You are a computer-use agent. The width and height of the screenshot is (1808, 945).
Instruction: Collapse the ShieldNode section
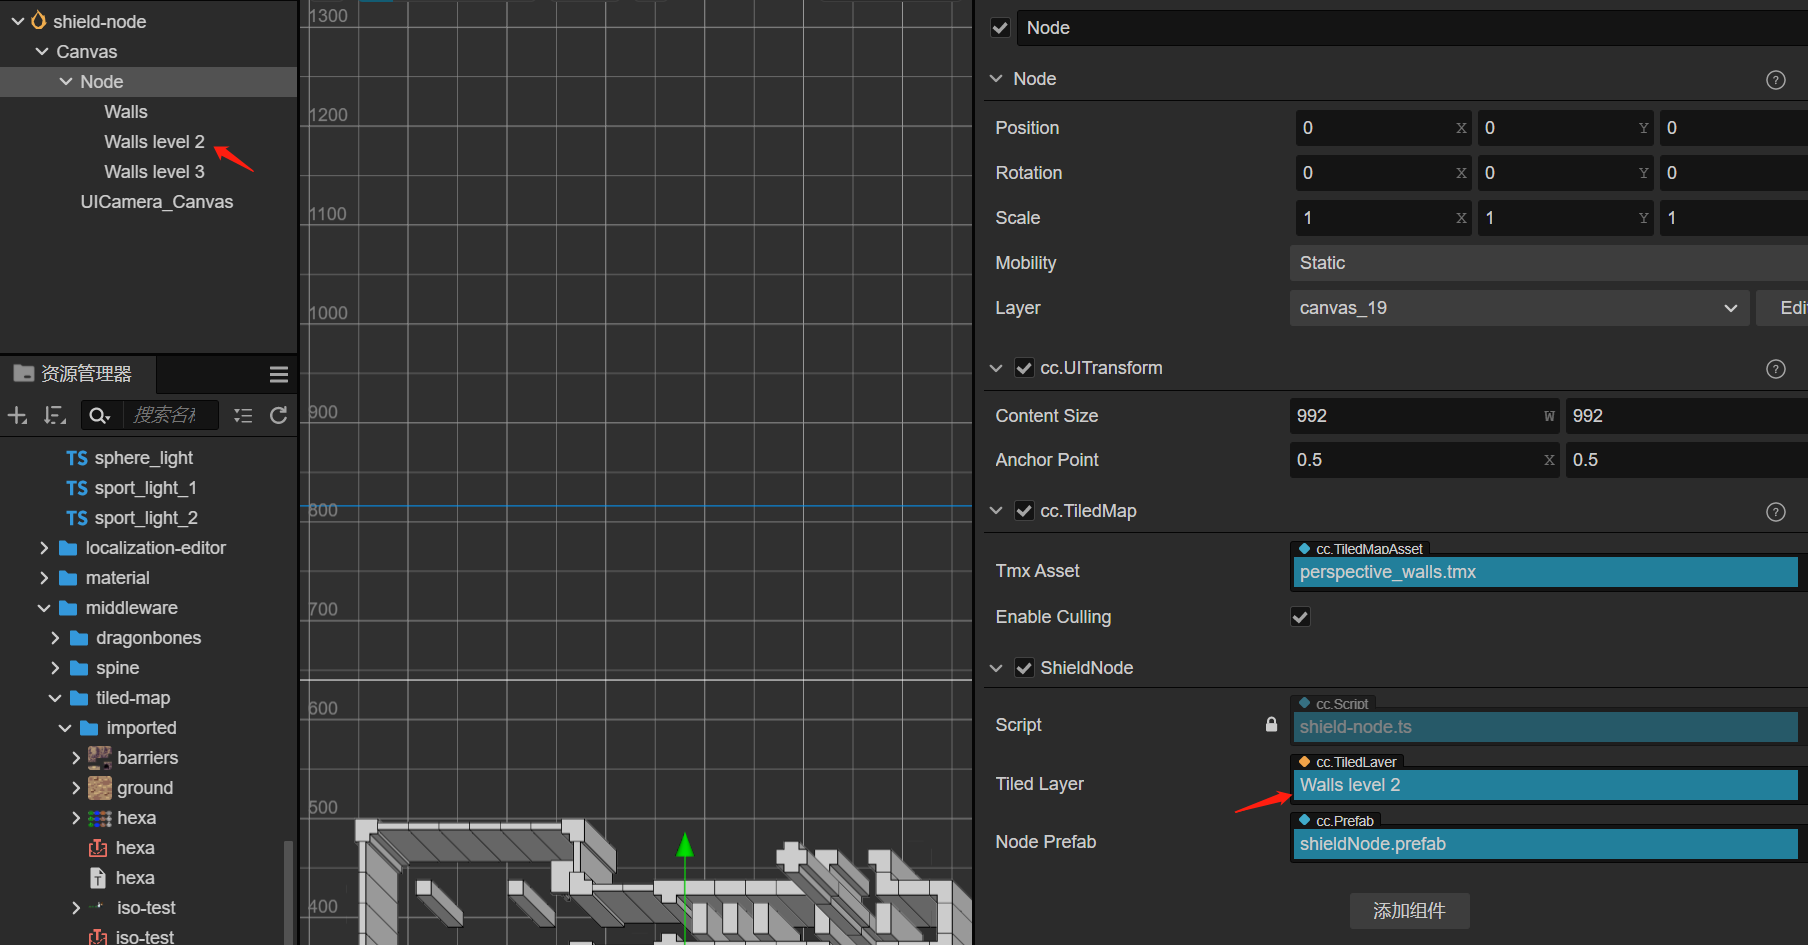point(996,668)
